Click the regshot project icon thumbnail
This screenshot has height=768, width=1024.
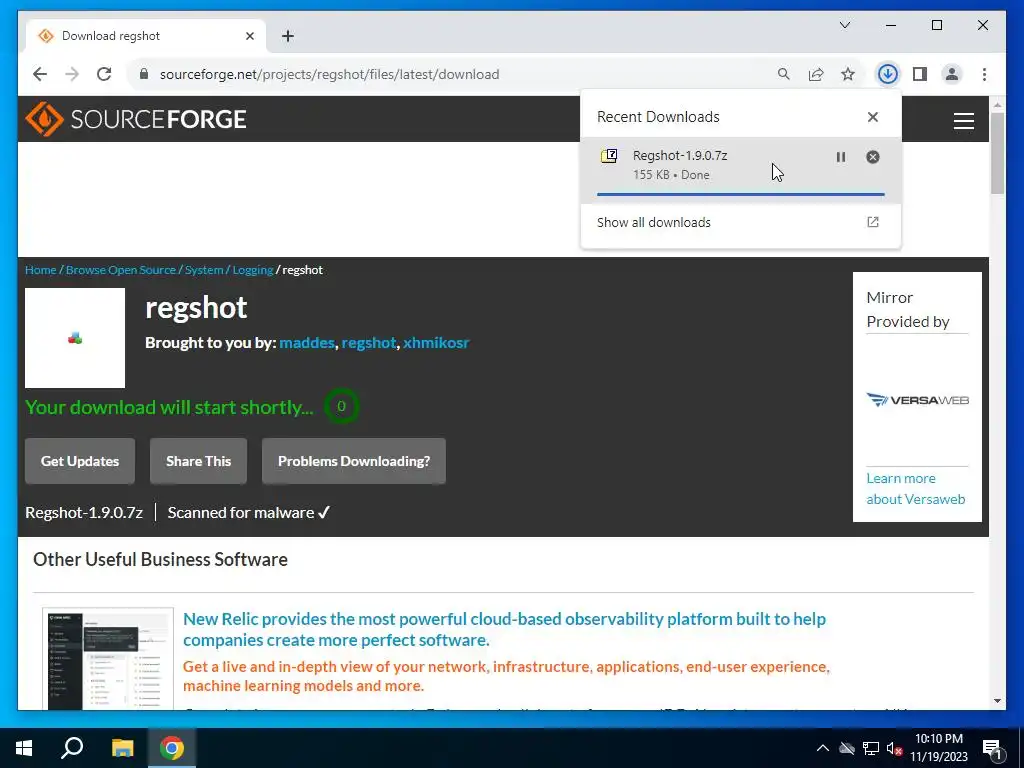coord(75,338)
